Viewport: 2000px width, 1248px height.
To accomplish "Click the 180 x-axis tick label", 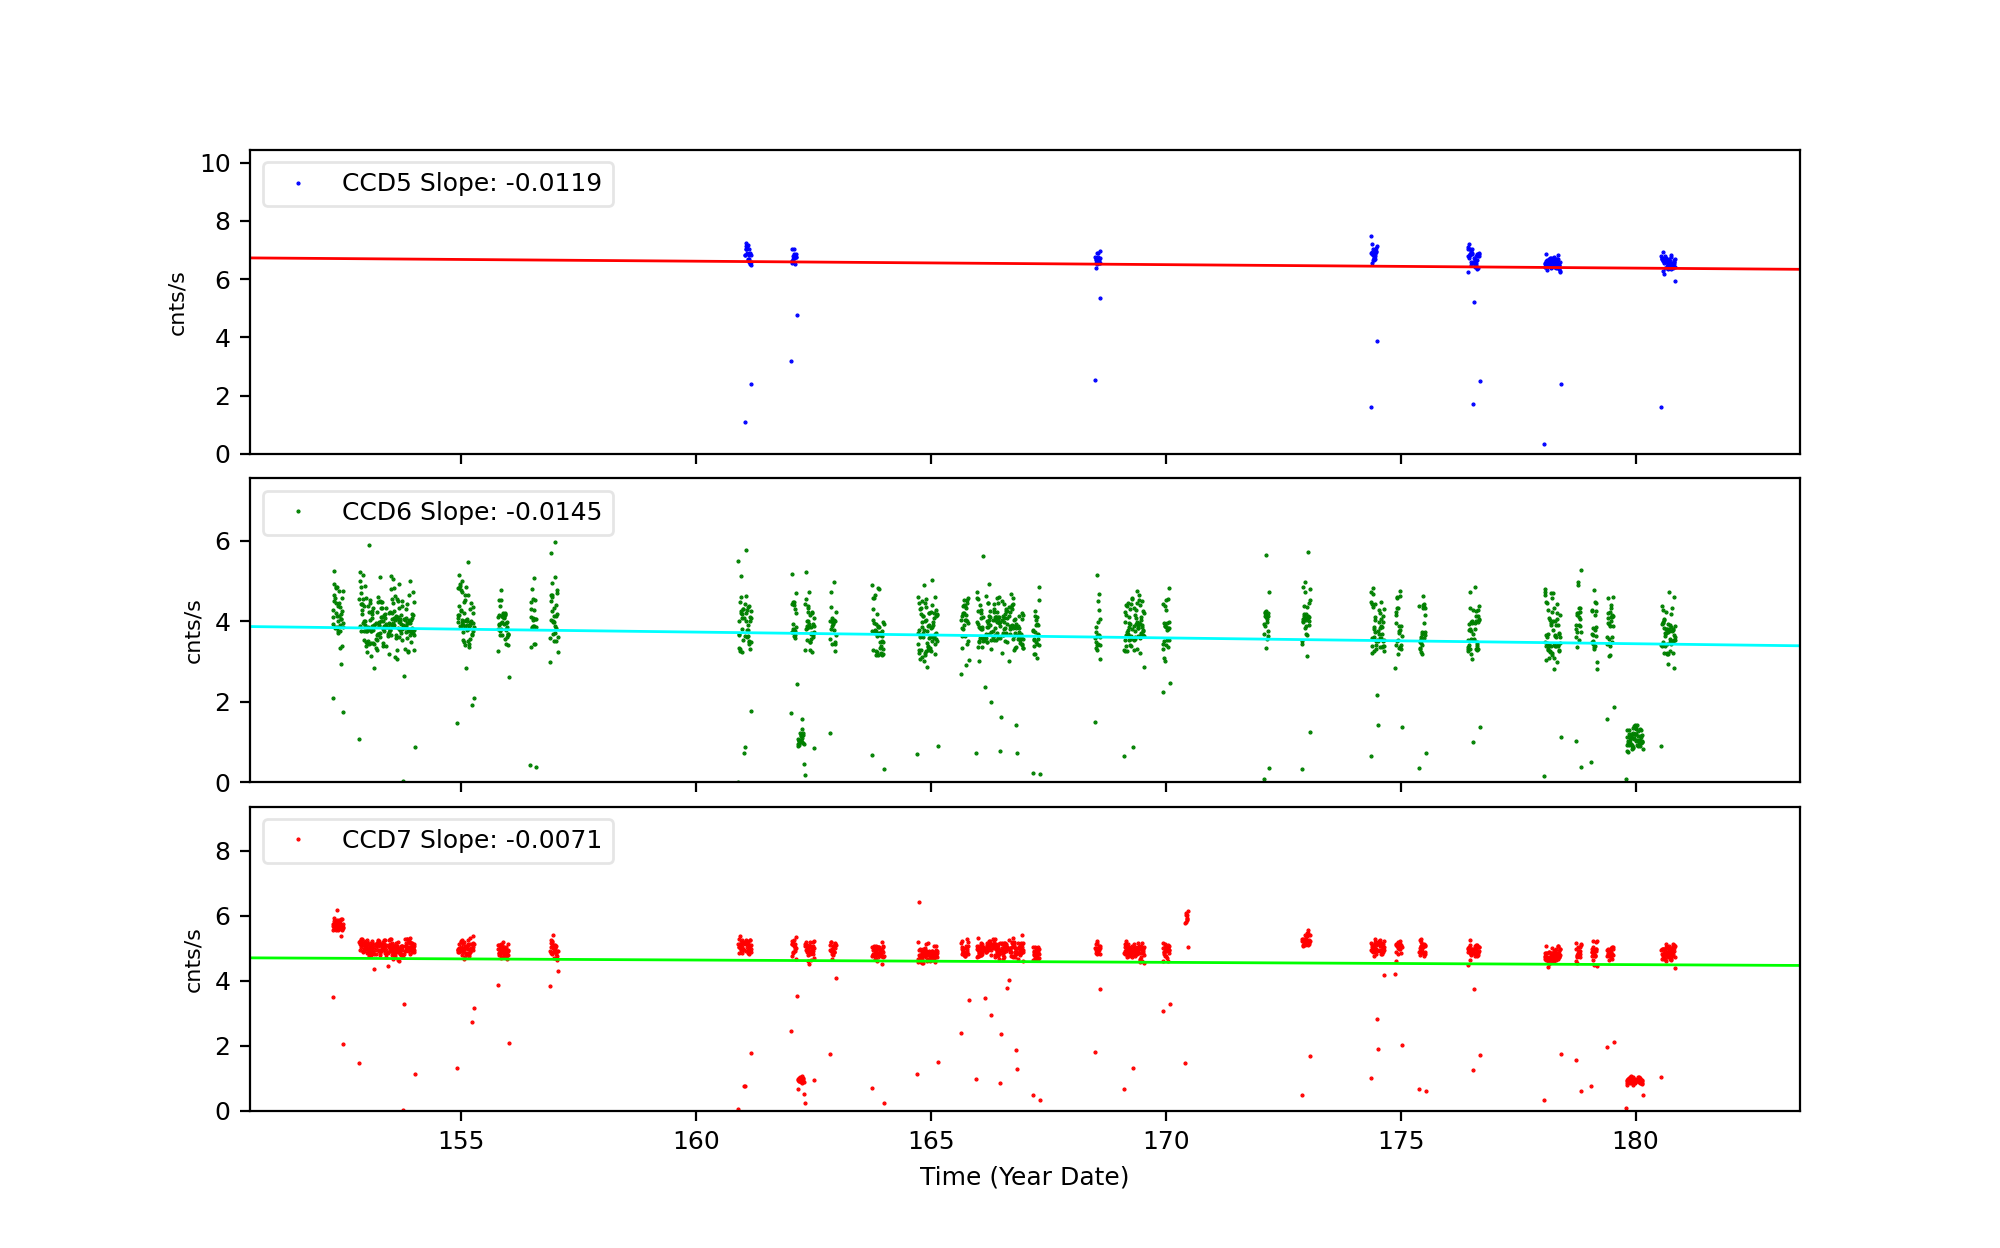I will (x=1636, y=1141).
